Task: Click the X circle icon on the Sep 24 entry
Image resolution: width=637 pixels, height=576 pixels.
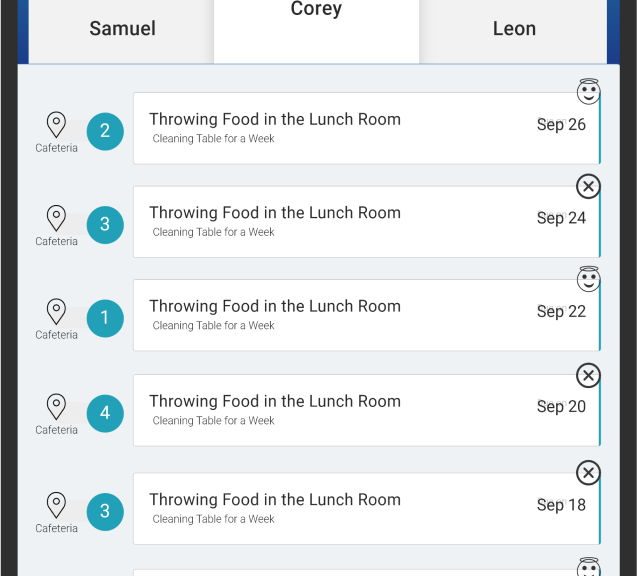Action: (x=588, y=186)
